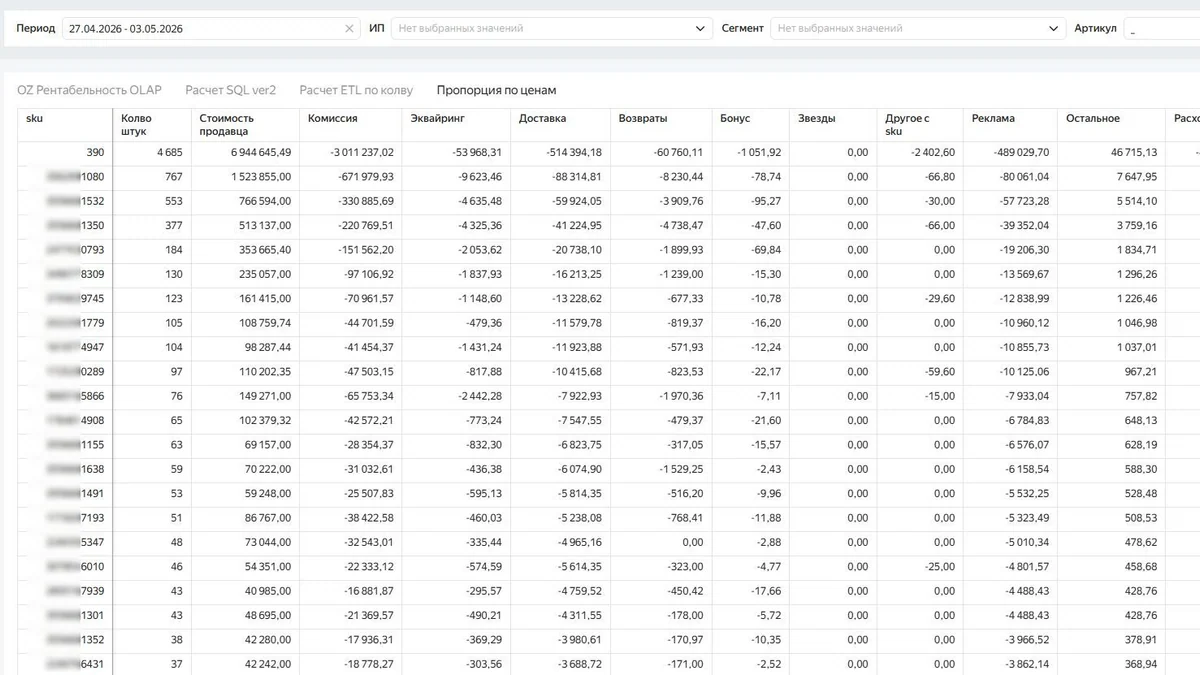This screenshot has width=1200, height=675.
Task: Click the value -59,60 in Другое column
Action: tap(940, 372)
